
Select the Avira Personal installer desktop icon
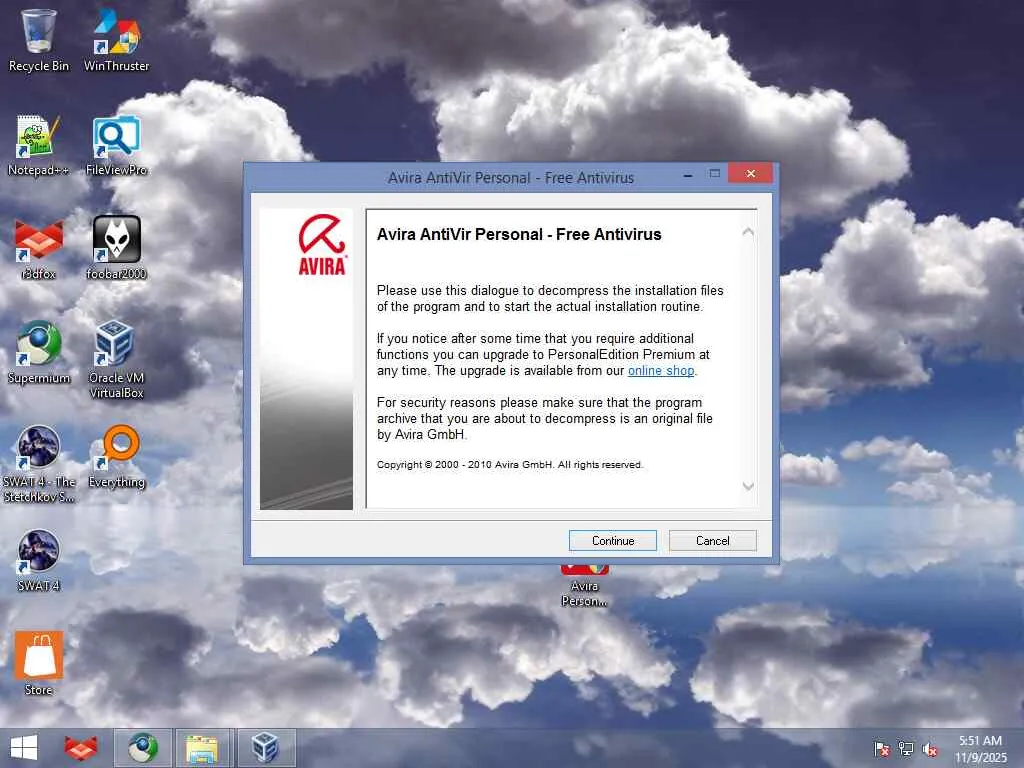click(584, 586)
